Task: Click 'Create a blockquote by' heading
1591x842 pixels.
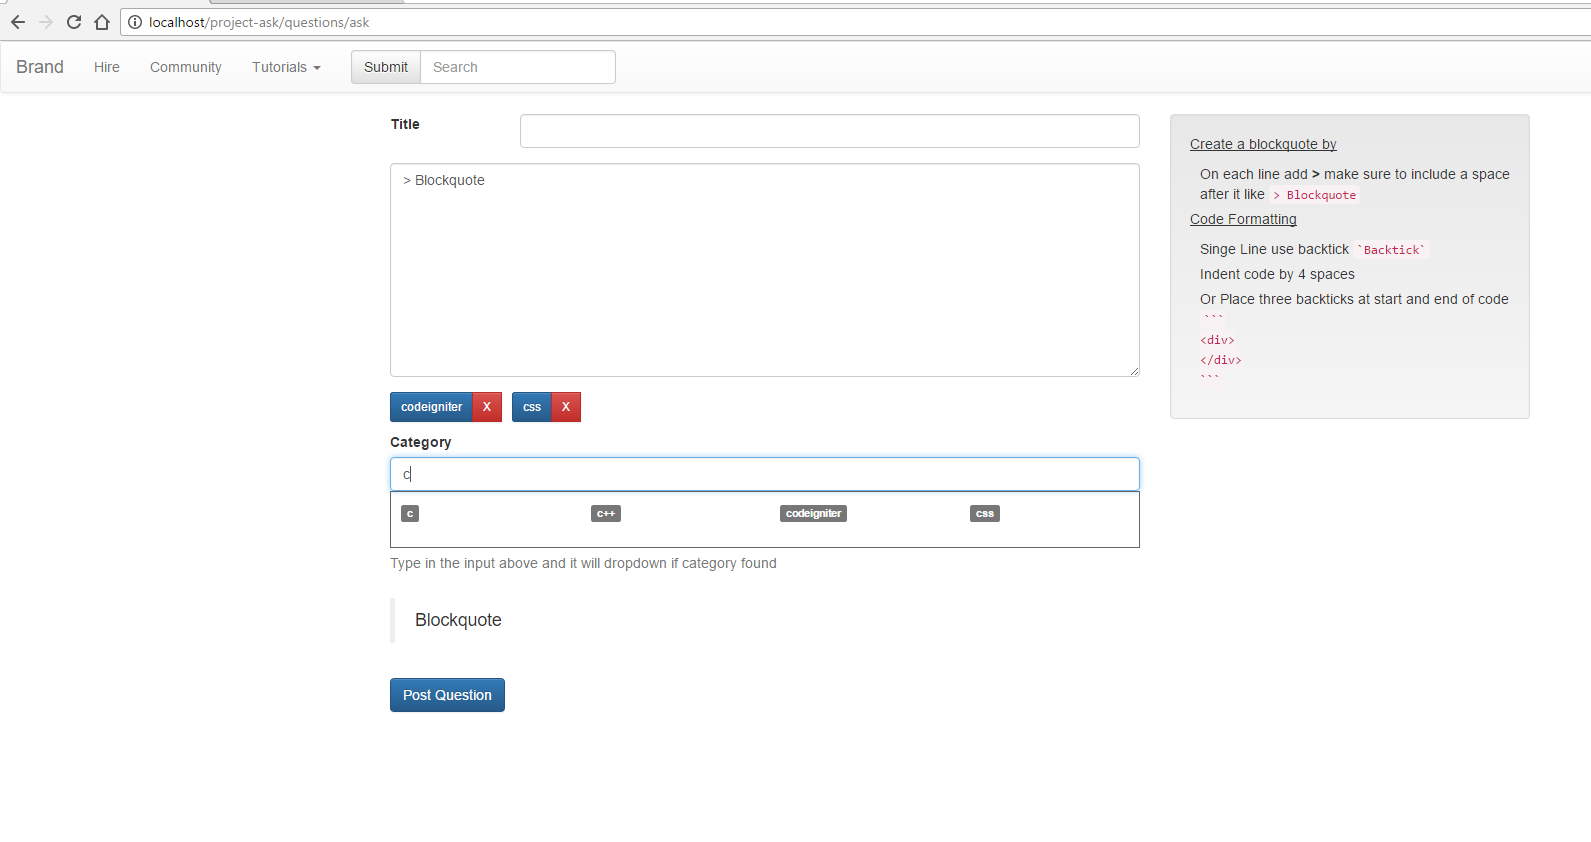Action: tap(1263, 144)
